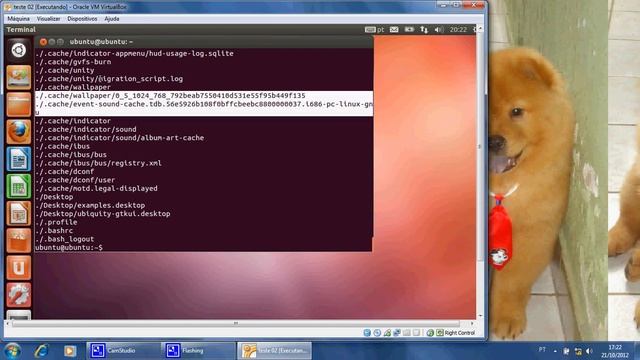Click the VirtualBox vertical scrollbar down arrow

click(x=480, y=316)
